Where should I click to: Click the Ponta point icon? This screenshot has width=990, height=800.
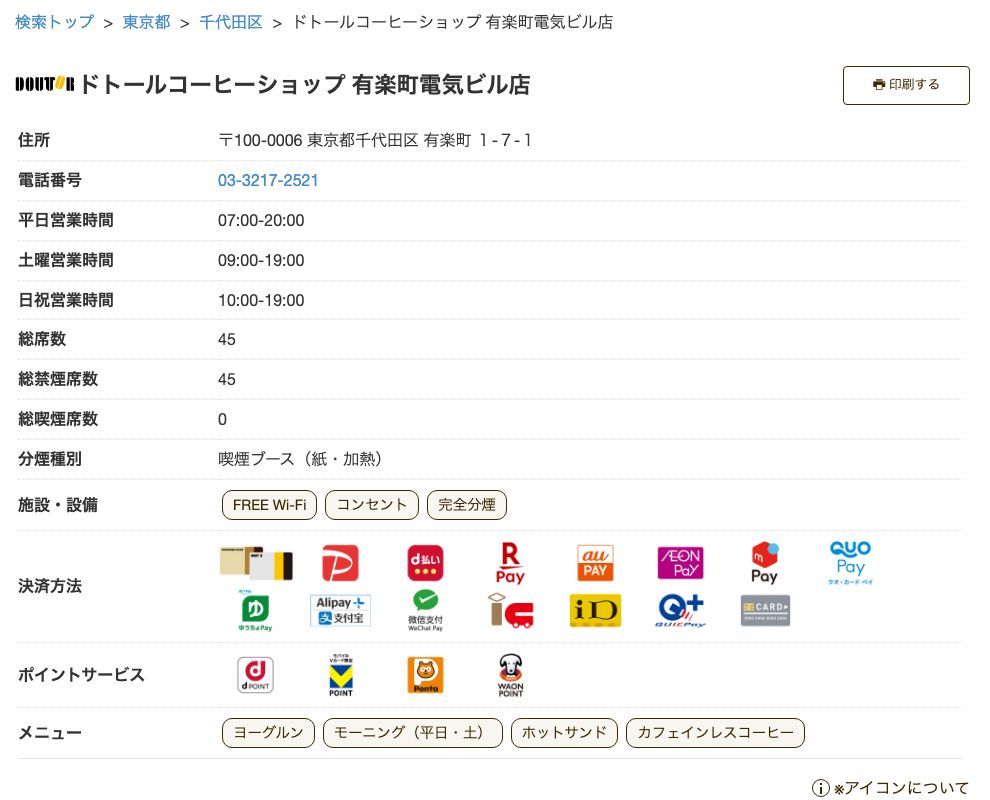425,675
